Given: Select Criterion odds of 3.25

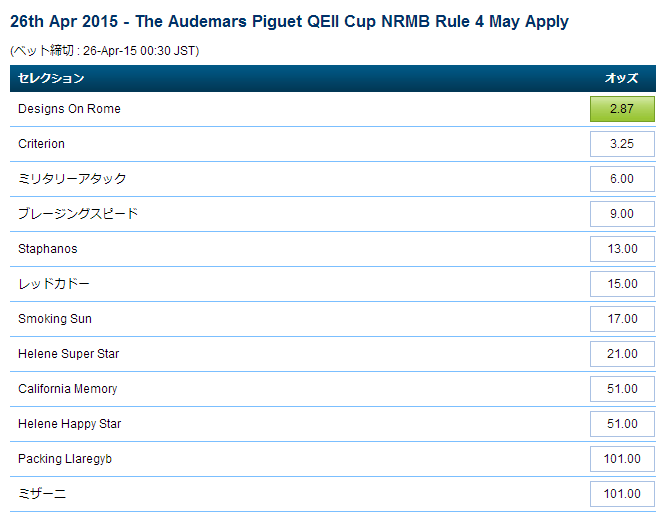Looking at the screenshot, I should pos(622,144).
